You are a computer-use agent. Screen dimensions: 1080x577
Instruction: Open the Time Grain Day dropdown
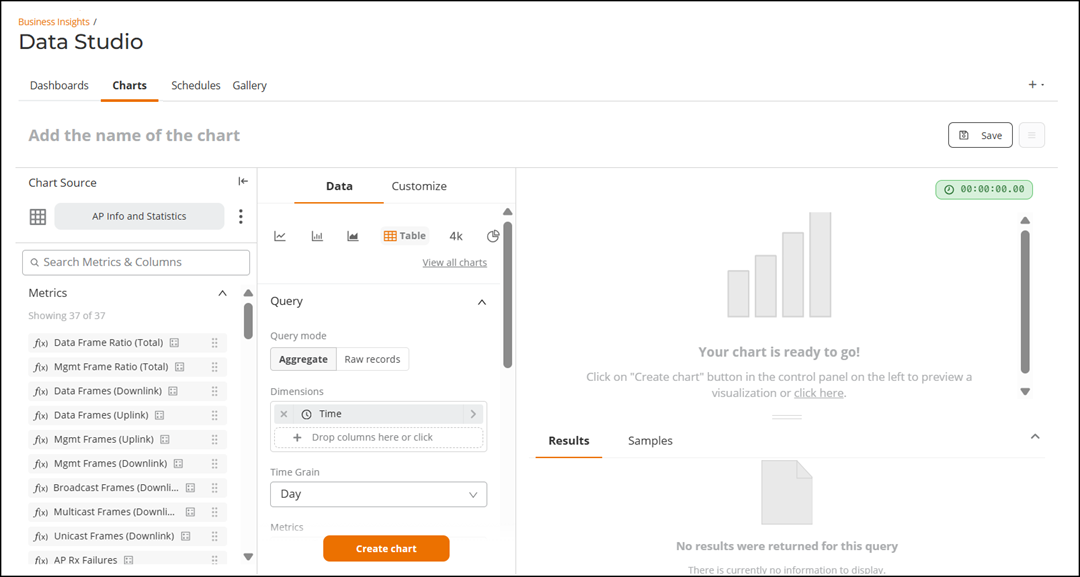click(x=379, y=494)
